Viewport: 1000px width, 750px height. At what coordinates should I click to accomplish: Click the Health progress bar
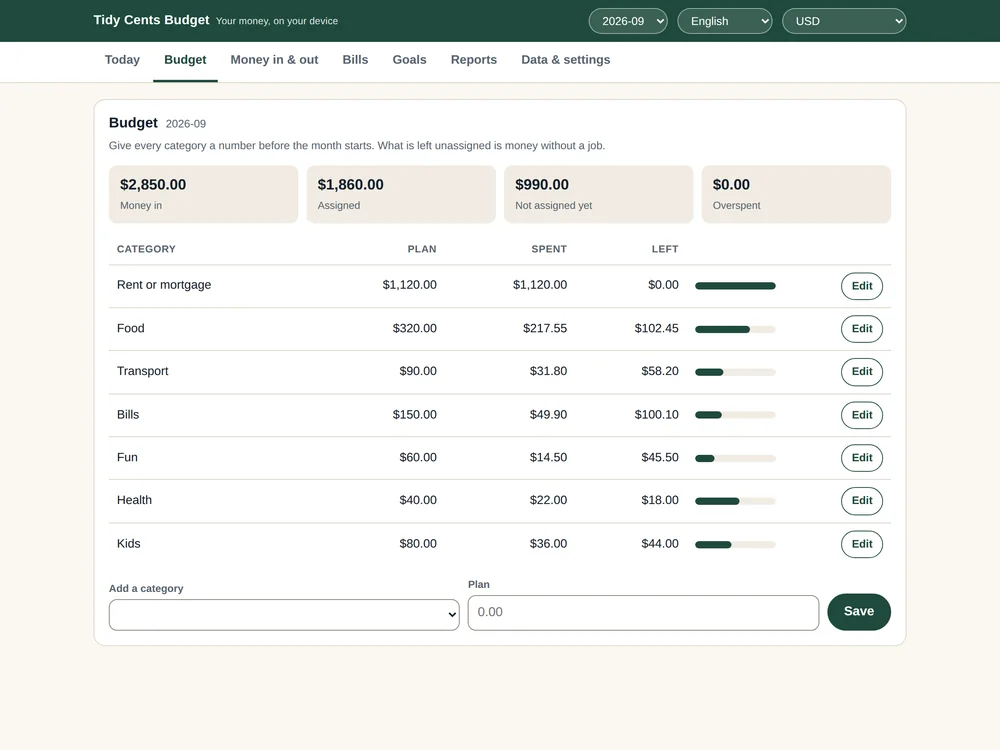pos(735,501)
